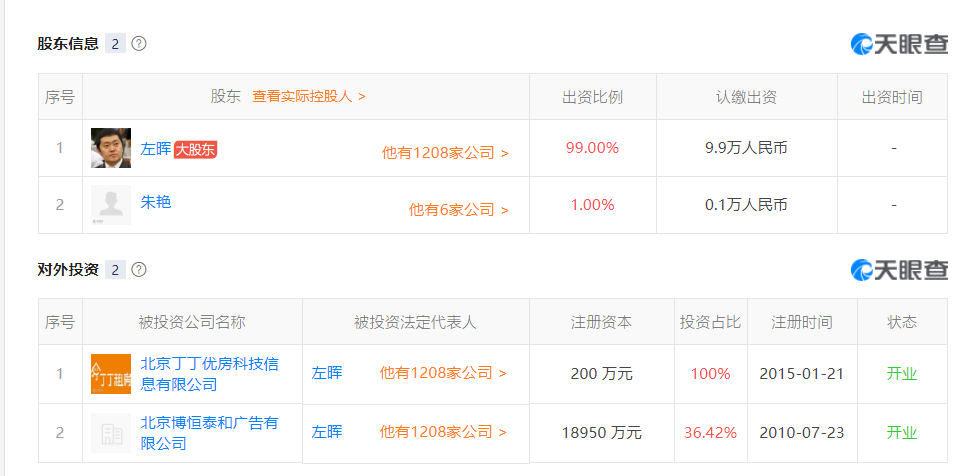The width and height of the screenshot is (973, 476).
Task: Expand 他有1208家公司 in 丁丁优房 row
Action: point(442,373)
